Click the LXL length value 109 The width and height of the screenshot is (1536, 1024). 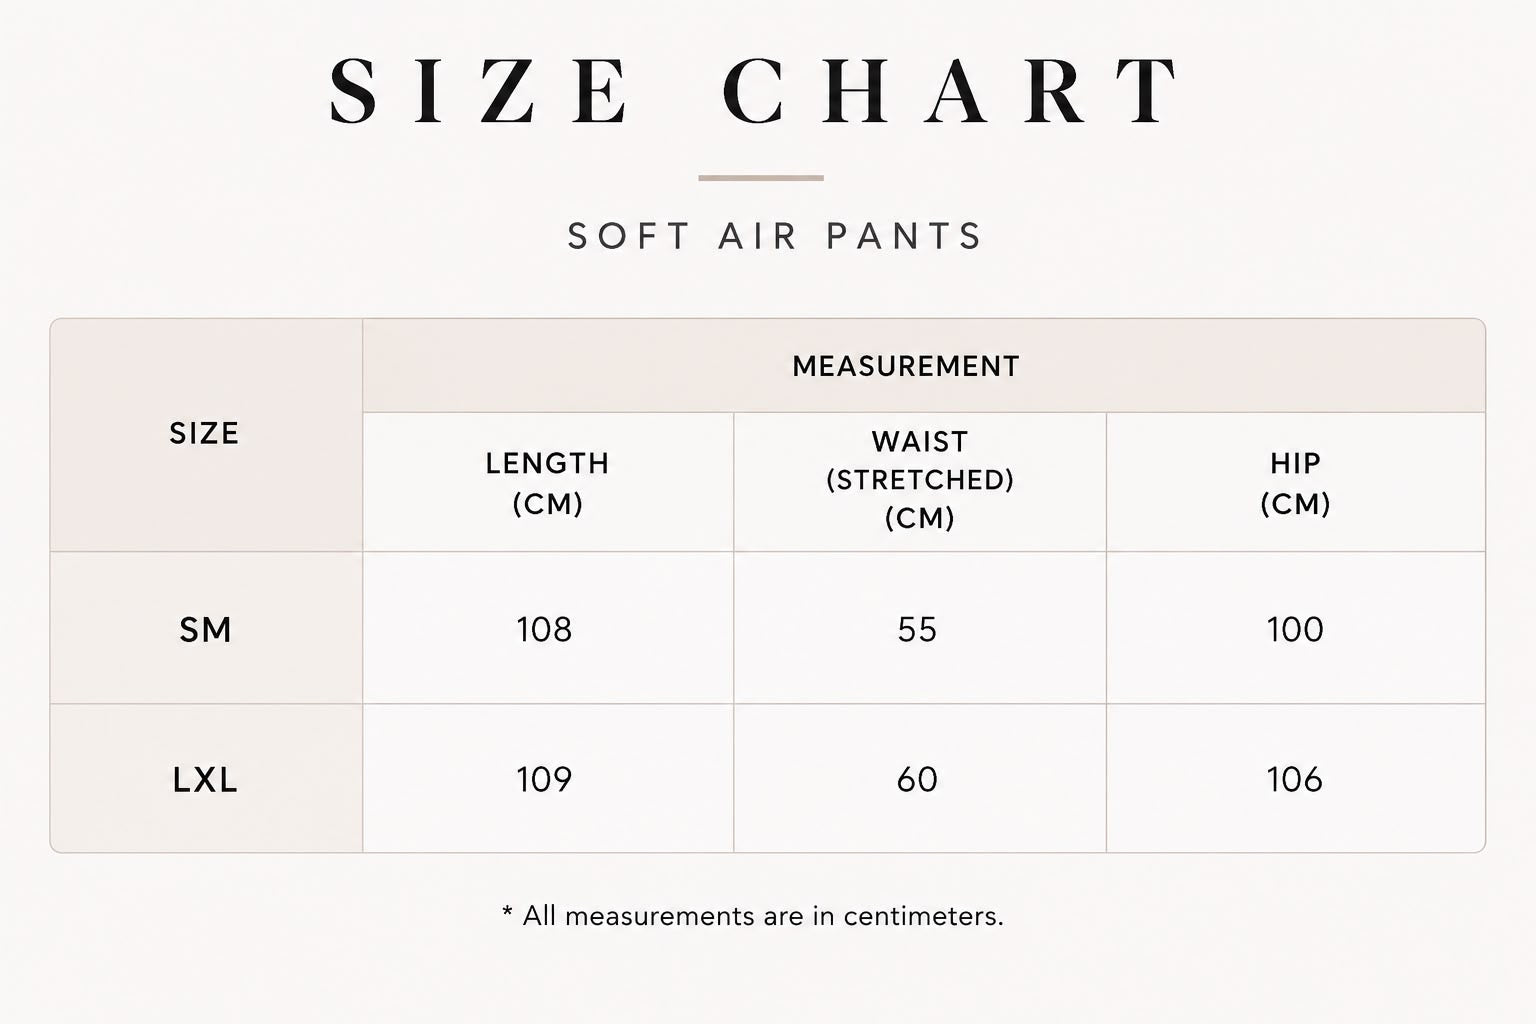[544, 779]
